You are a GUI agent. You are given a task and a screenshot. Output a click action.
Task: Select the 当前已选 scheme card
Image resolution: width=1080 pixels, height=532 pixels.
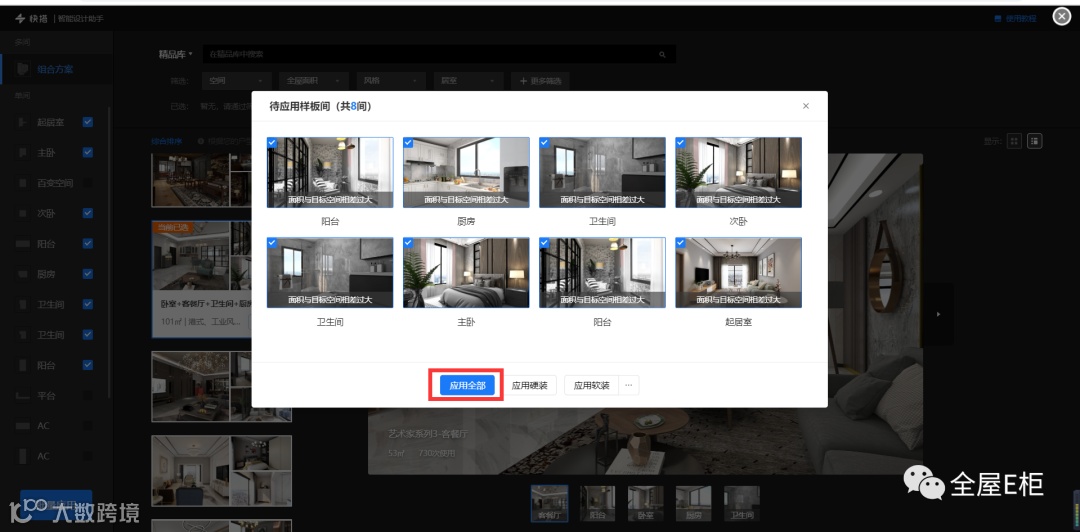201,279
